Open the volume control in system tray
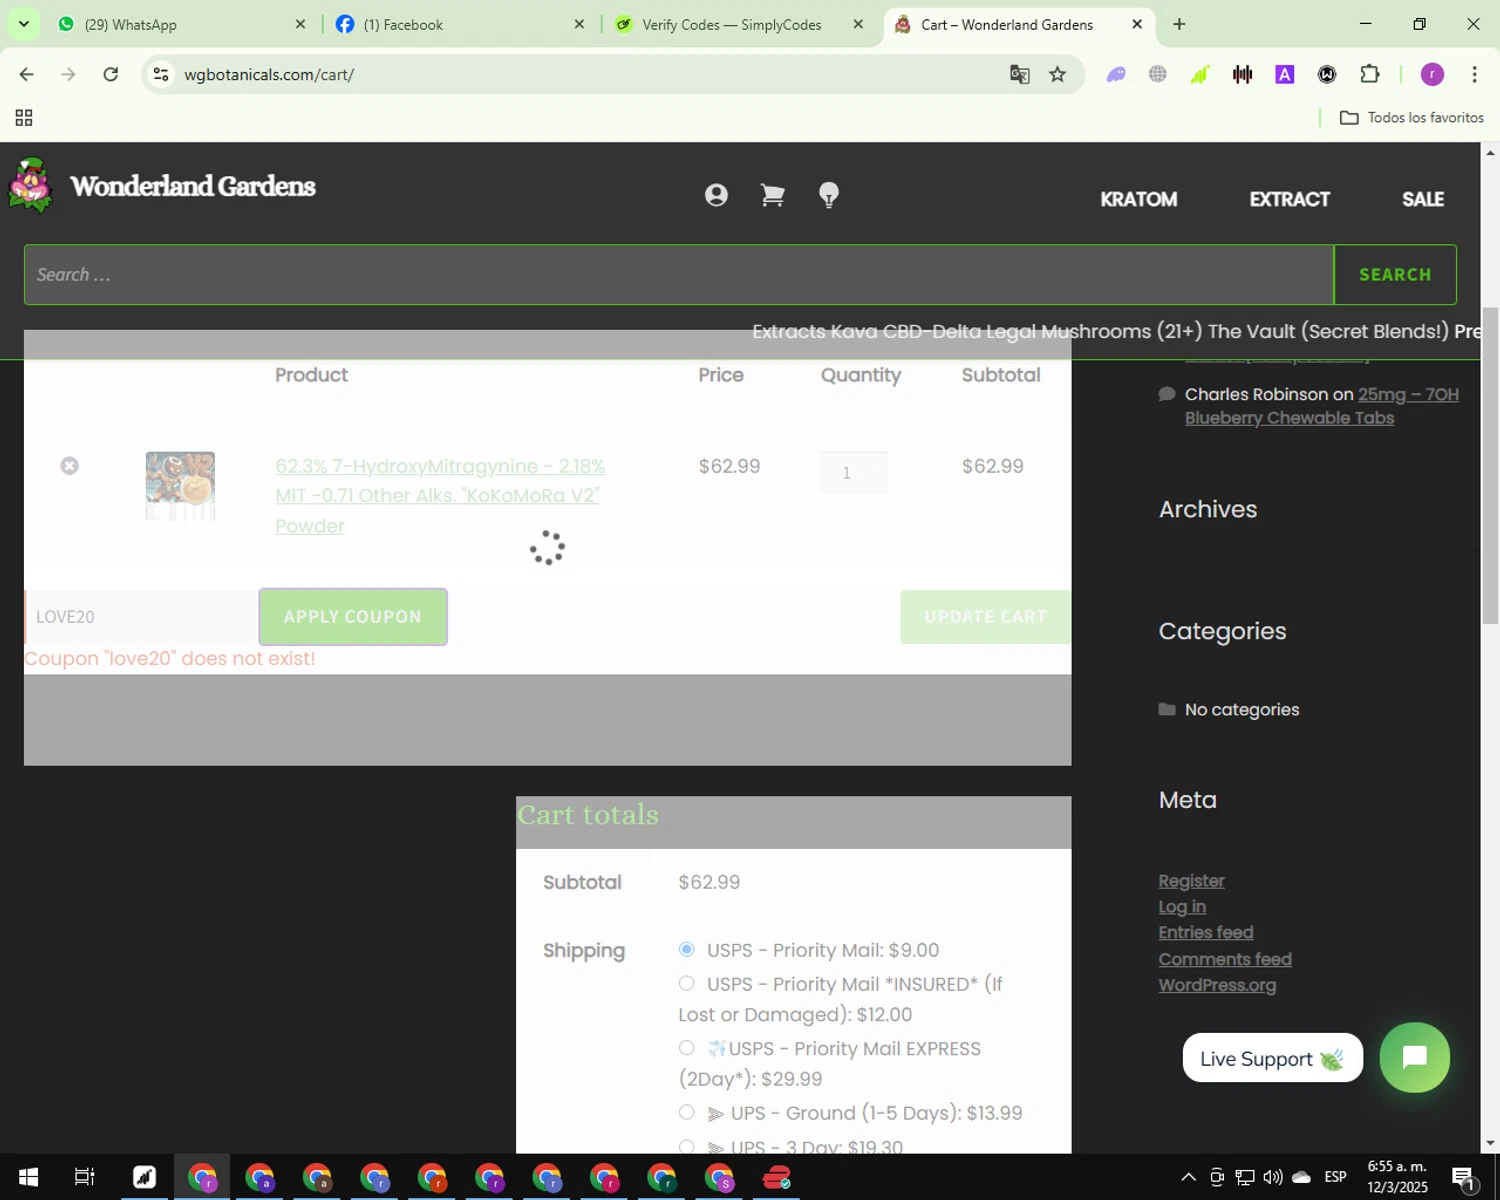The image size is (1500, 1200). point(1272,1177)
